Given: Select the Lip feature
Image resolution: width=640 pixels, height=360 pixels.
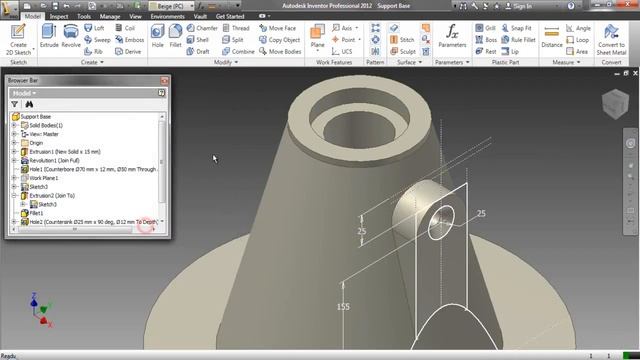Looking at the screenshot, I should point(510,52).
